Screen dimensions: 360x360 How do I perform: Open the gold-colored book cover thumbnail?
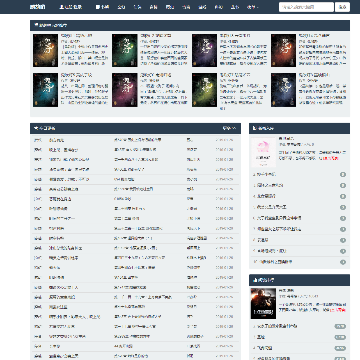pyautogui.click(x=45, y=50)
